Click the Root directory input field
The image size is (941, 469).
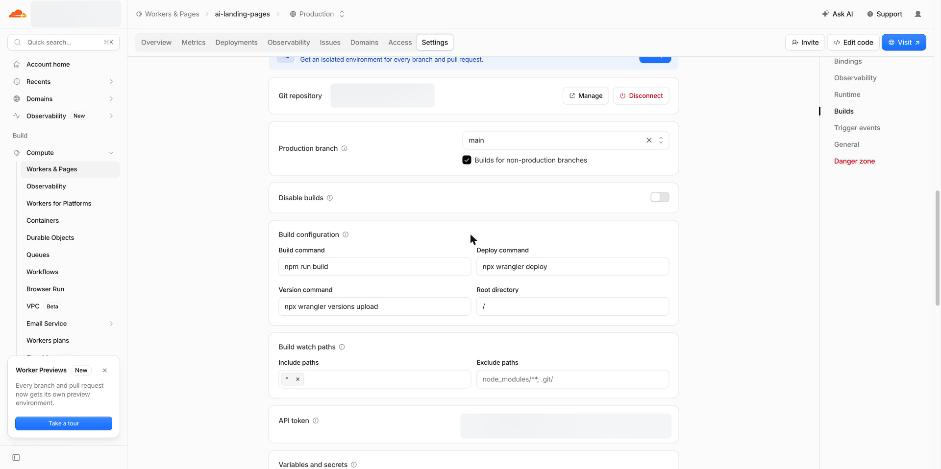(573, 306)
